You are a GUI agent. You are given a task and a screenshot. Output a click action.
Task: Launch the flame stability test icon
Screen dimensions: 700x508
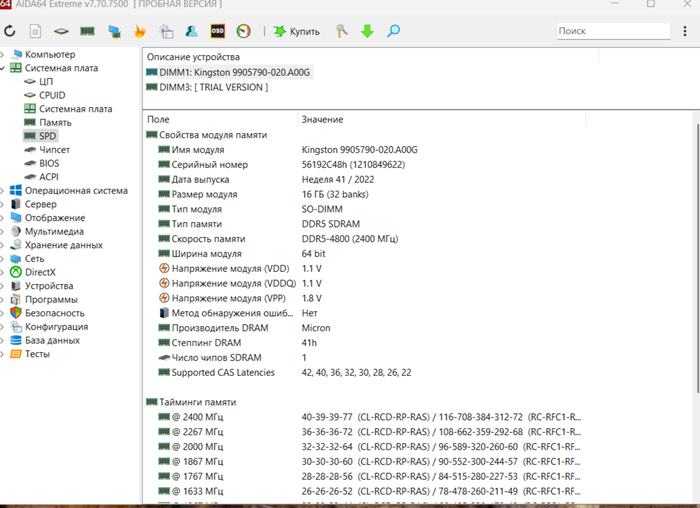pyautogui.click(x=140, y=31)
